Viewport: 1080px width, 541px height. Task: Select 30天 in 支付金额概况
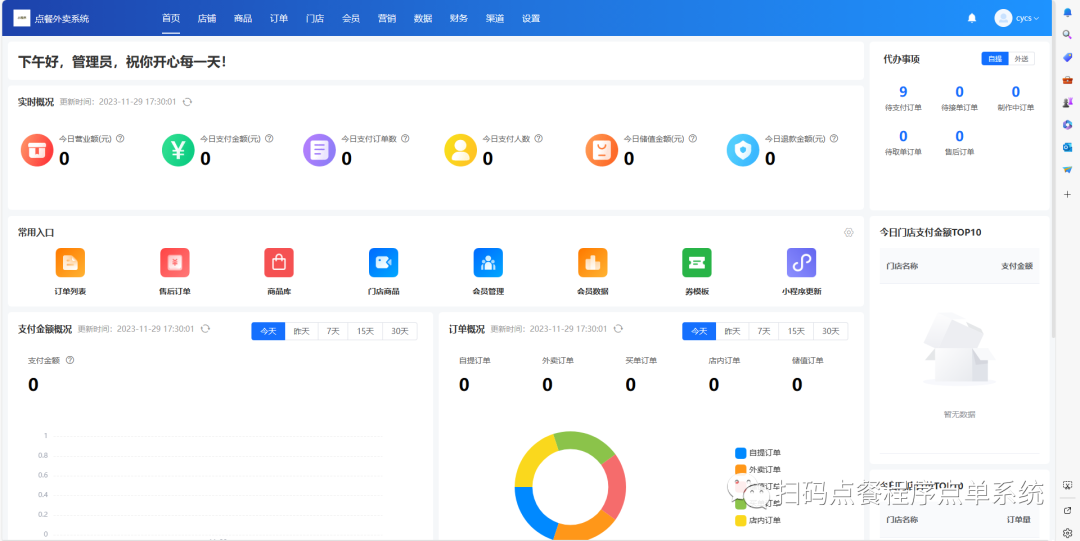tap(400, 331)
